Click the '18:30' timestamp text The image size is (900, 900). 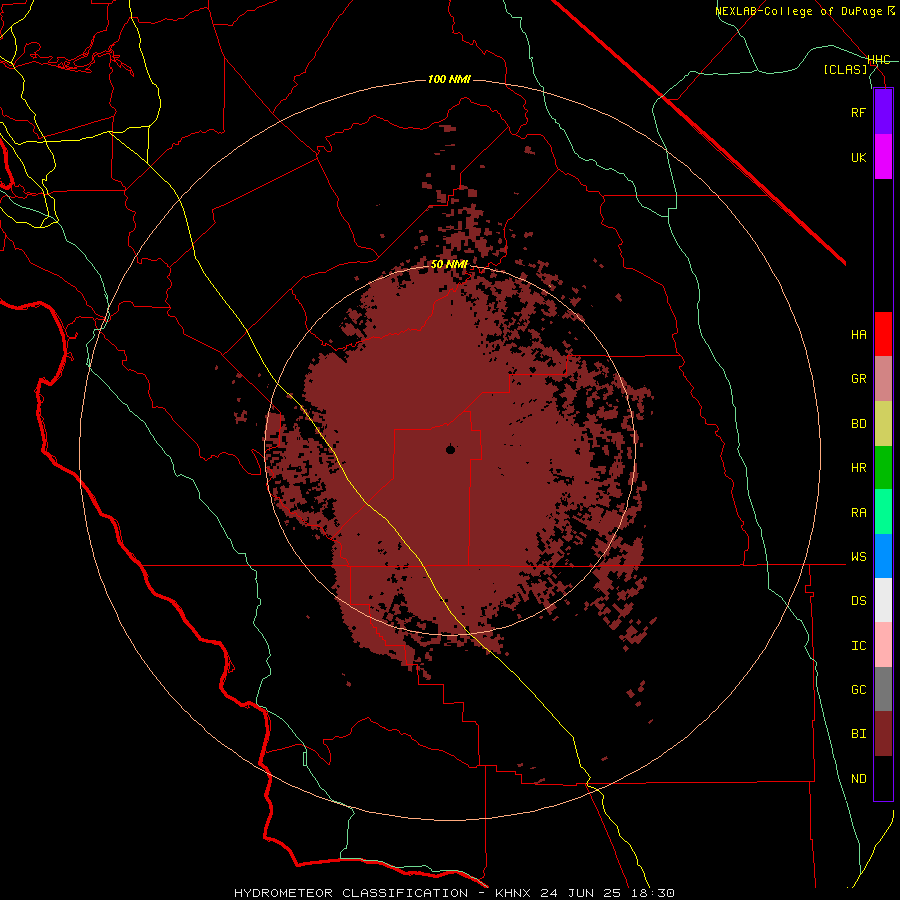pyautogui.click(x=654, y=893)
